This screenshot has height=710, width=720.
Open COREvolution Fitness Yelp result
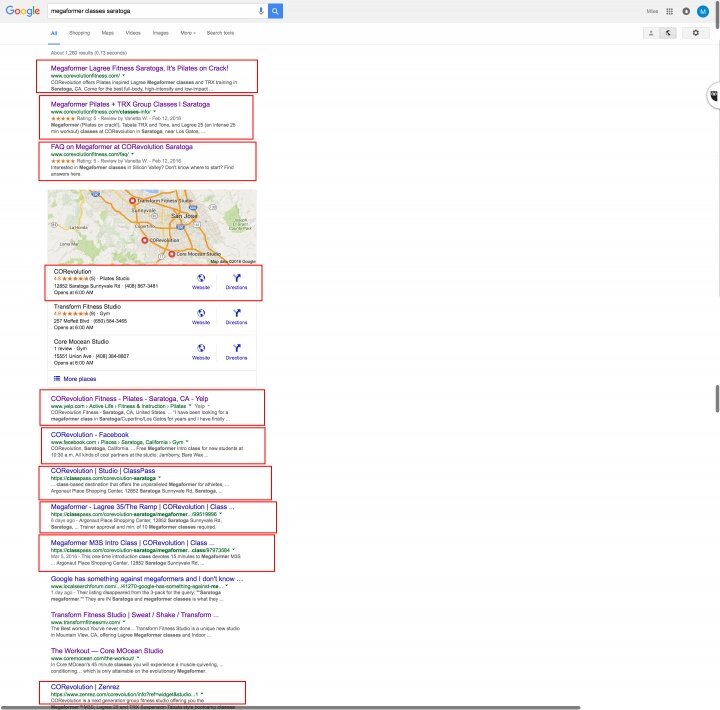tap(129, 399)
